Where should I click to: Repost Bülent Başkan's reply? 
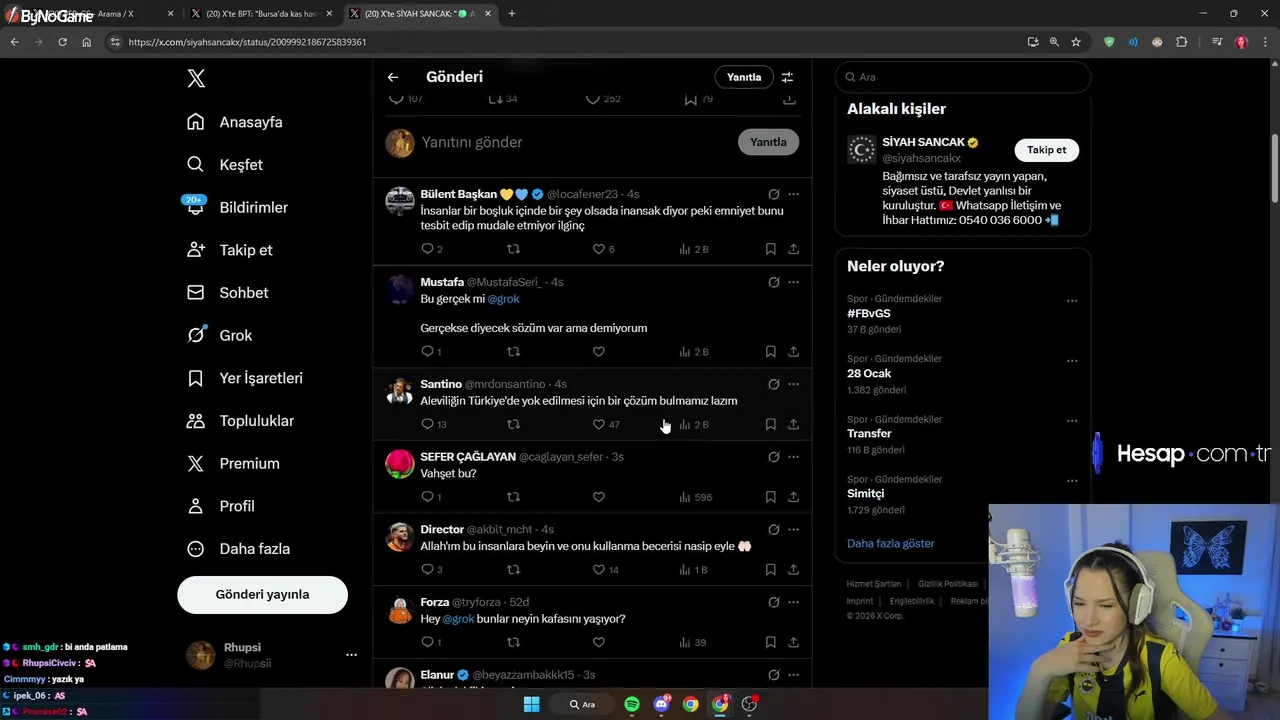click(x=513, y=249)
